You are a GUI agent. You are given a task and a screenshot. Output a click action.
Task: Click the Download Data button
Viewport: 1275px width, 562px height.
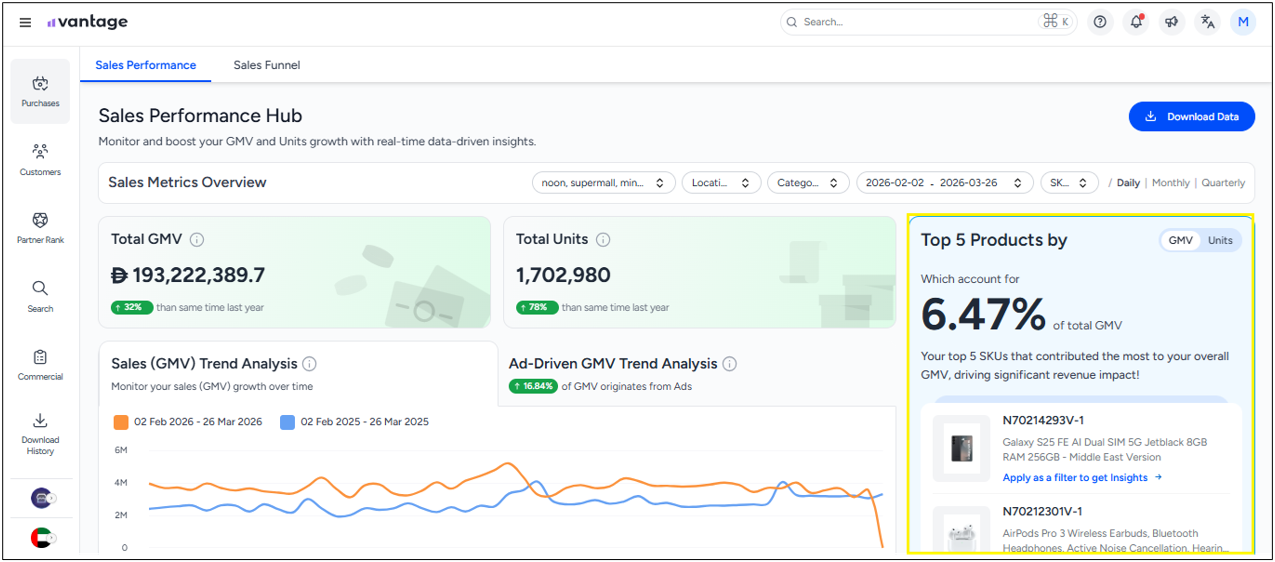tap(1191, 117)
